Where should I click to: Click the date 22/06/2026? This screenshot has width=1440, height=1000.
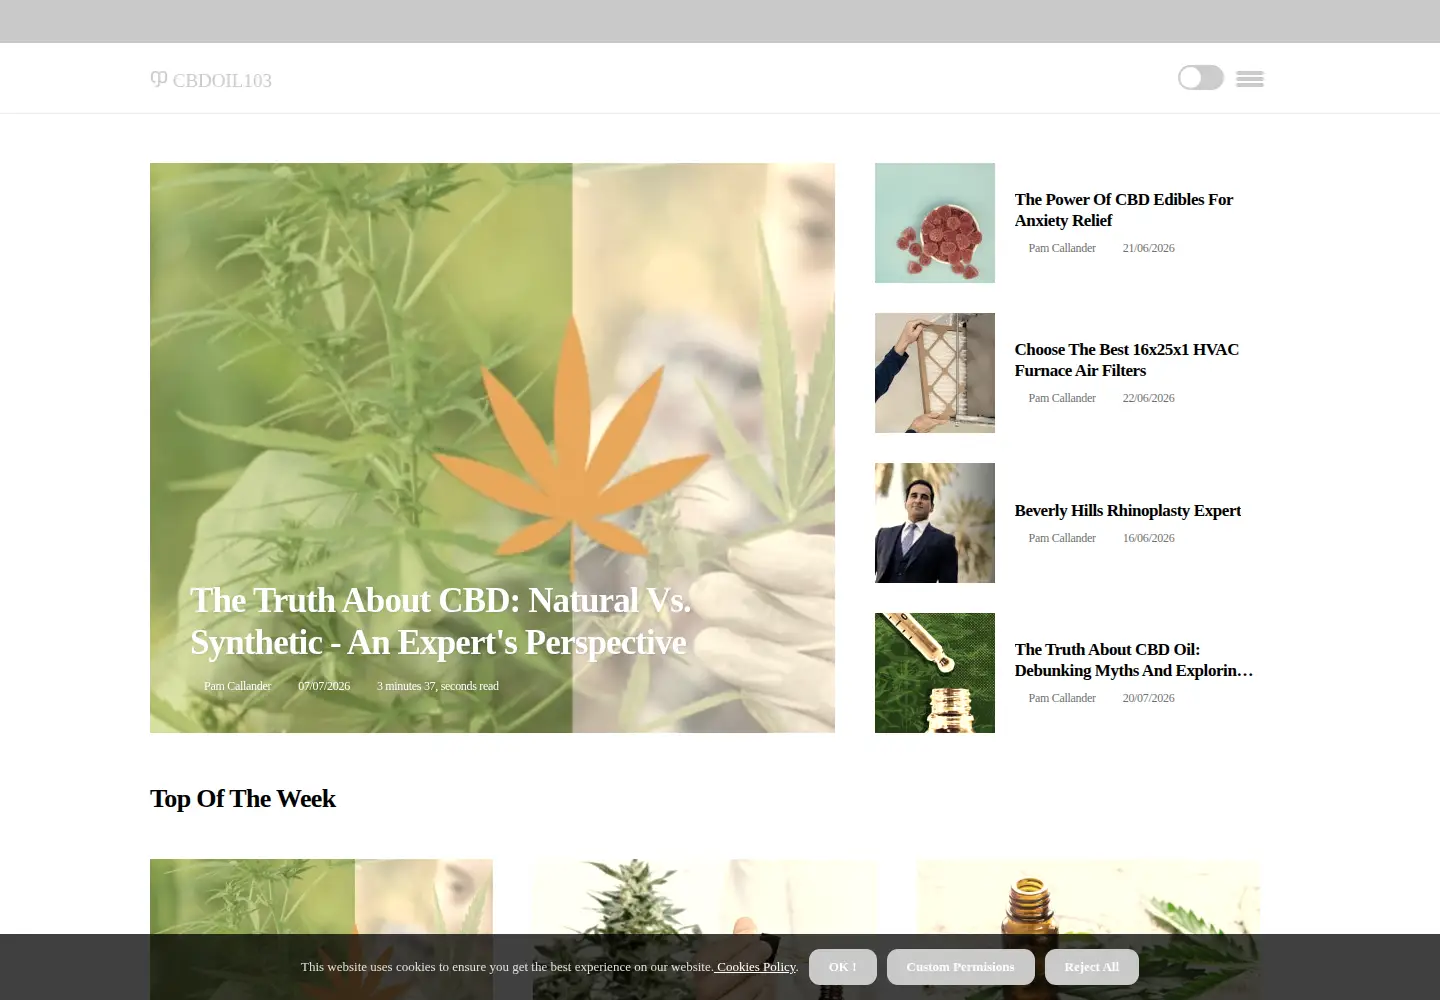click(1148, 398)
